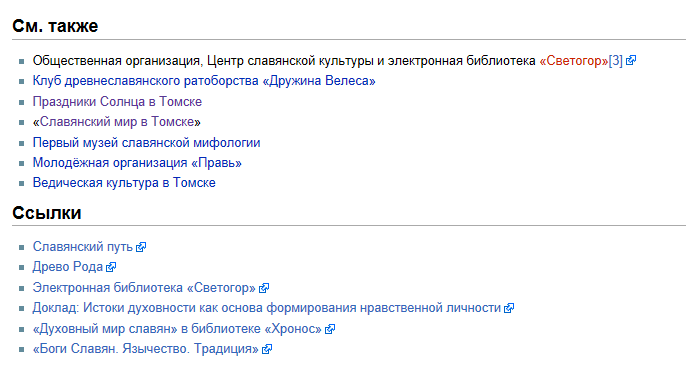Click external link icon beside Древо Рода
The height and width of the screenshot is (380, 686).
(x=111, y=267)
